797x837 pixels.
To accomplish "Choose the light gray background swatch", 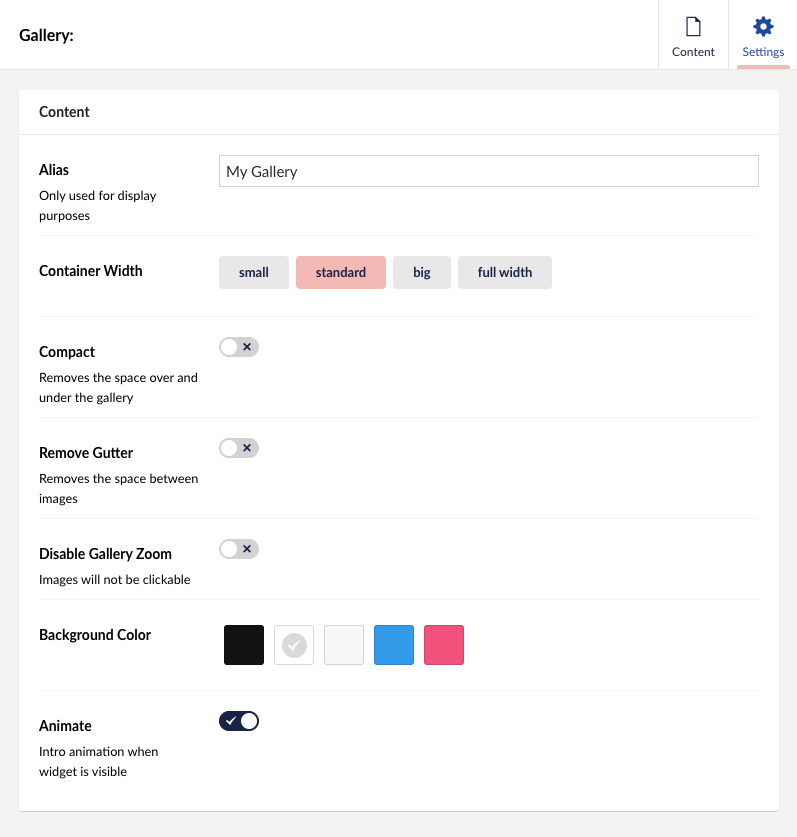I will (344, 645).
